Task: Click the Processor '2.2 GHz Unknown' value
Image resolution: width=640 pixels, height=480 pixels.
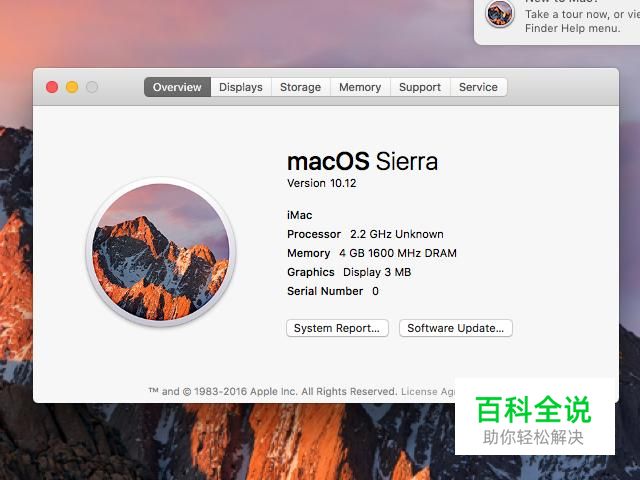Action: [397, 234]
